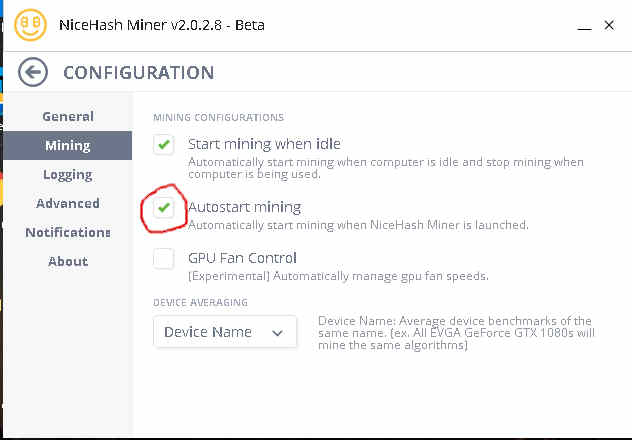Open the General settings tab
This screenshot has width=632, height=440.
click(68, 116)
